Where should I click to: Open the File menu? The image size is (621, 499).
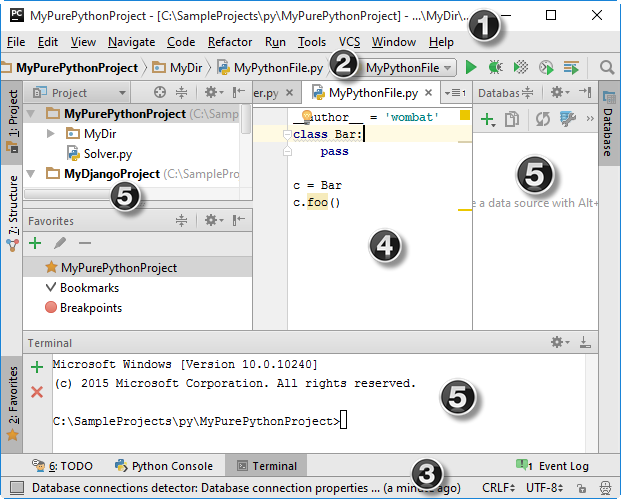[x=16, y=42]
